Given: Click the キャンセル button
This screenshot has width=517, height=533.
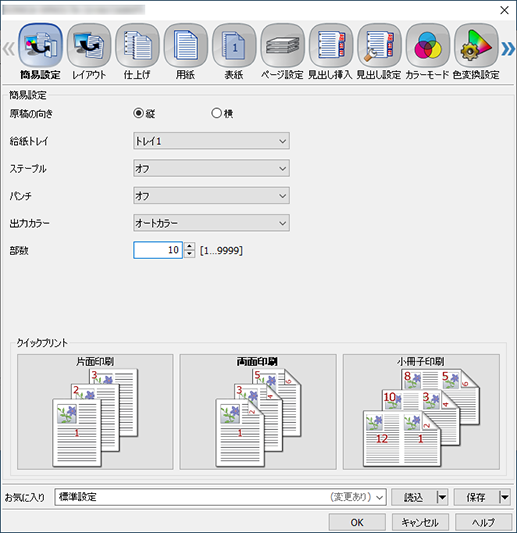Looking at the screenshot, I should (420, 522).
